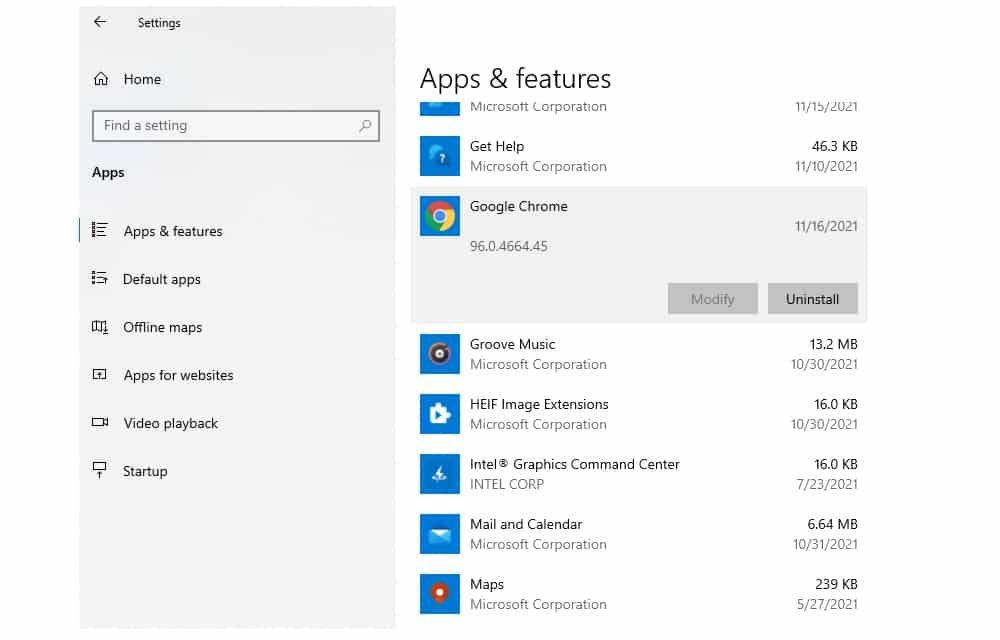Click the HEIF Image Extensions app icon
This screenshot has height=640, width=1000.
(439, 414)
